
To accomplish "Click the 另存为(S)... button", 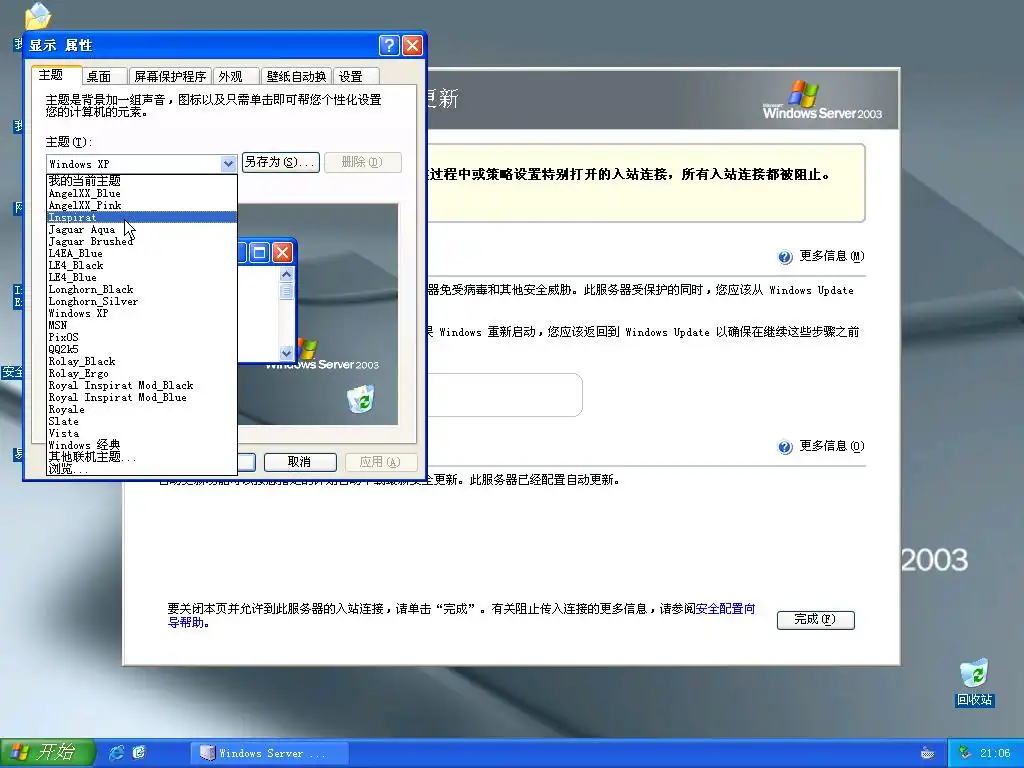I will 280,162.
